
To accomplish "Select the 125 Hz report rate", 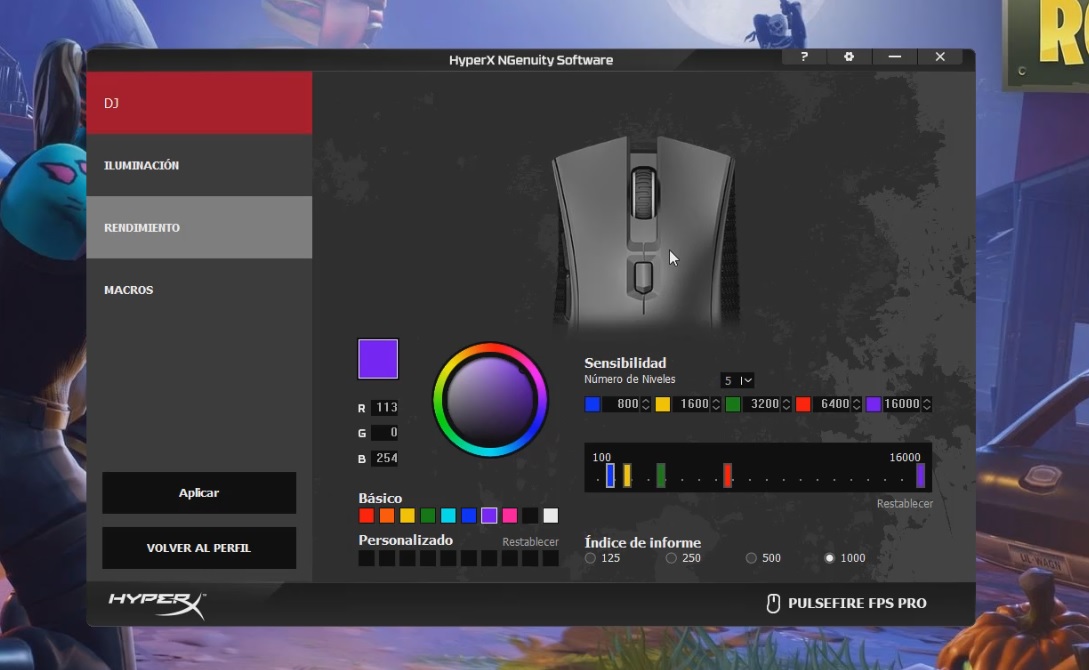I will 590,558.
